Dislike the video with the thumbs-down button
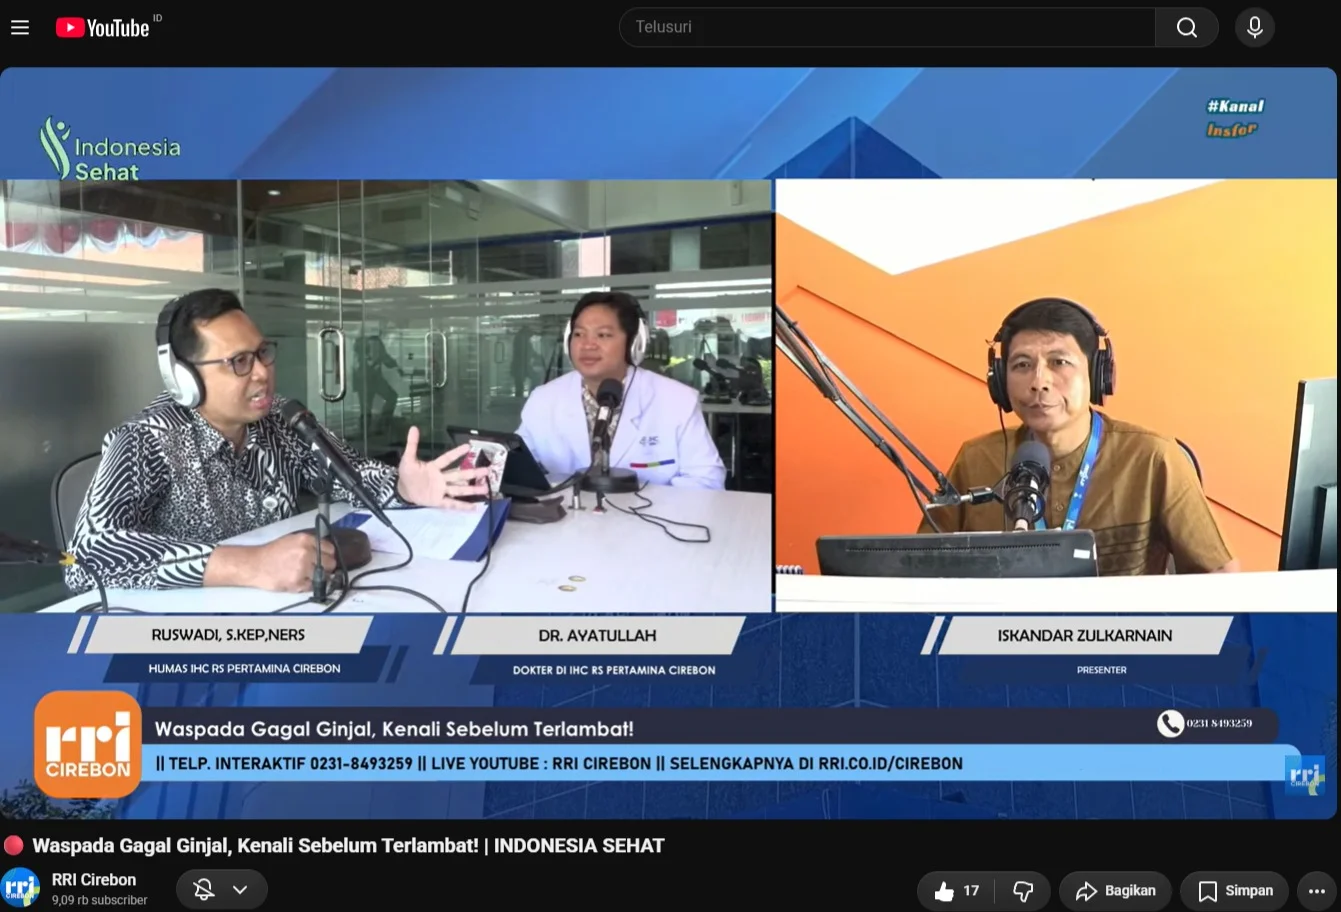Image resolution: width=1341 pixels, height=912 pixels. point(1023,891)
